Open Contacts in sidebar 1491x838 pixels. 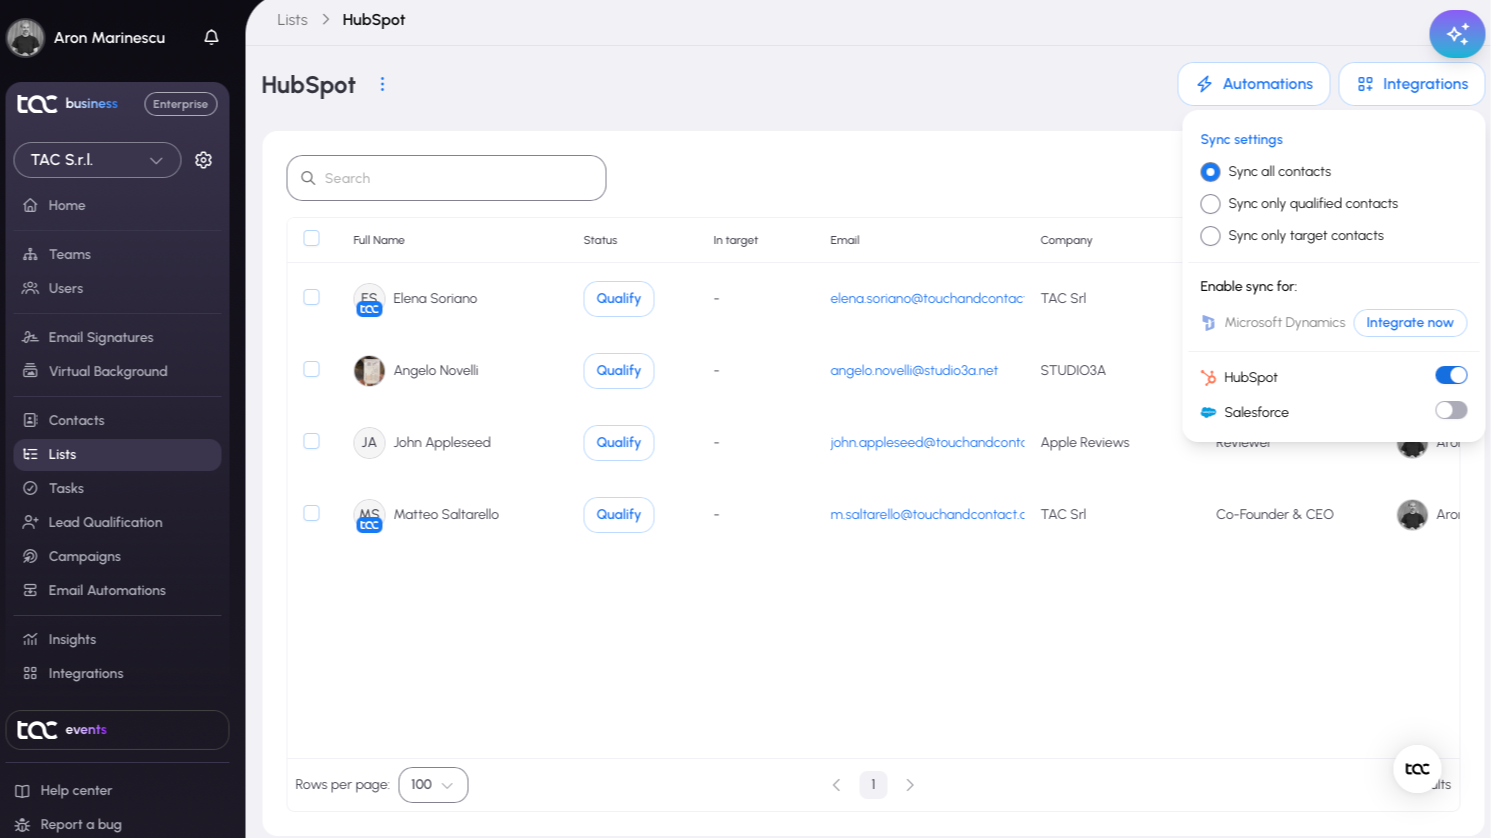tap(117, 420)
